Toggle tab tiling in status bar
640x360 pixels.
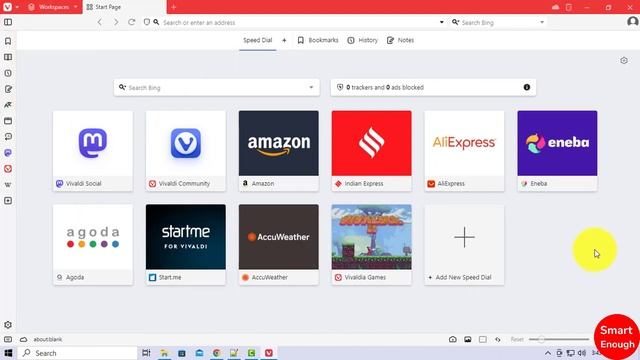point(483,339)
